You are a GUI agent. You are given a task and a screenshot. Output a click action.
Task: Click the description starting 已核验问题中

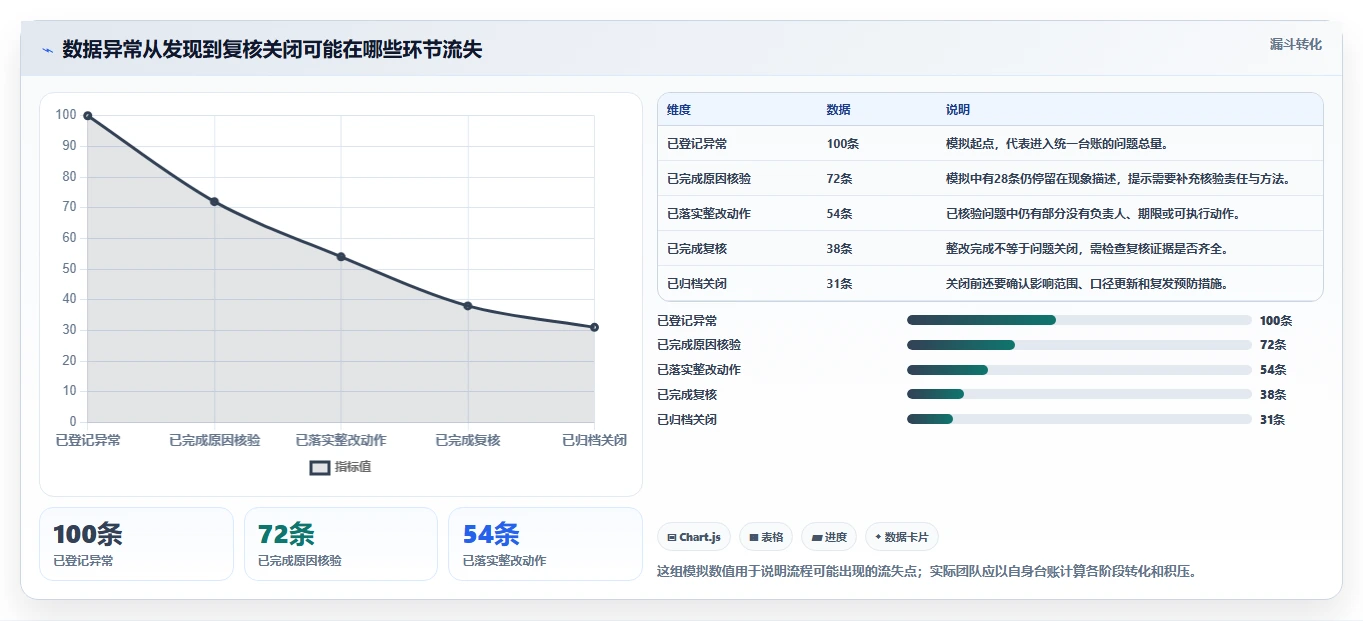(1093, 214)
